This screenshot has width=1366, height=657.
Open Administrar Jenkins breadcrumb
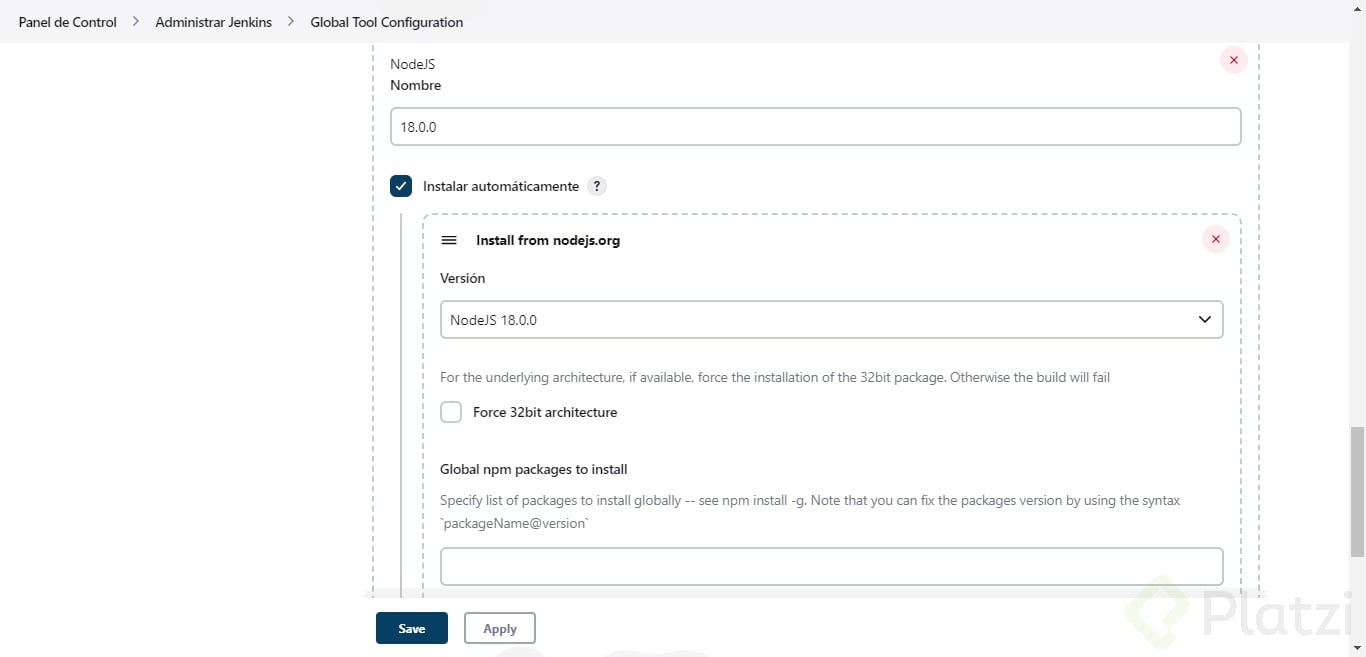[x=213, y=22]
